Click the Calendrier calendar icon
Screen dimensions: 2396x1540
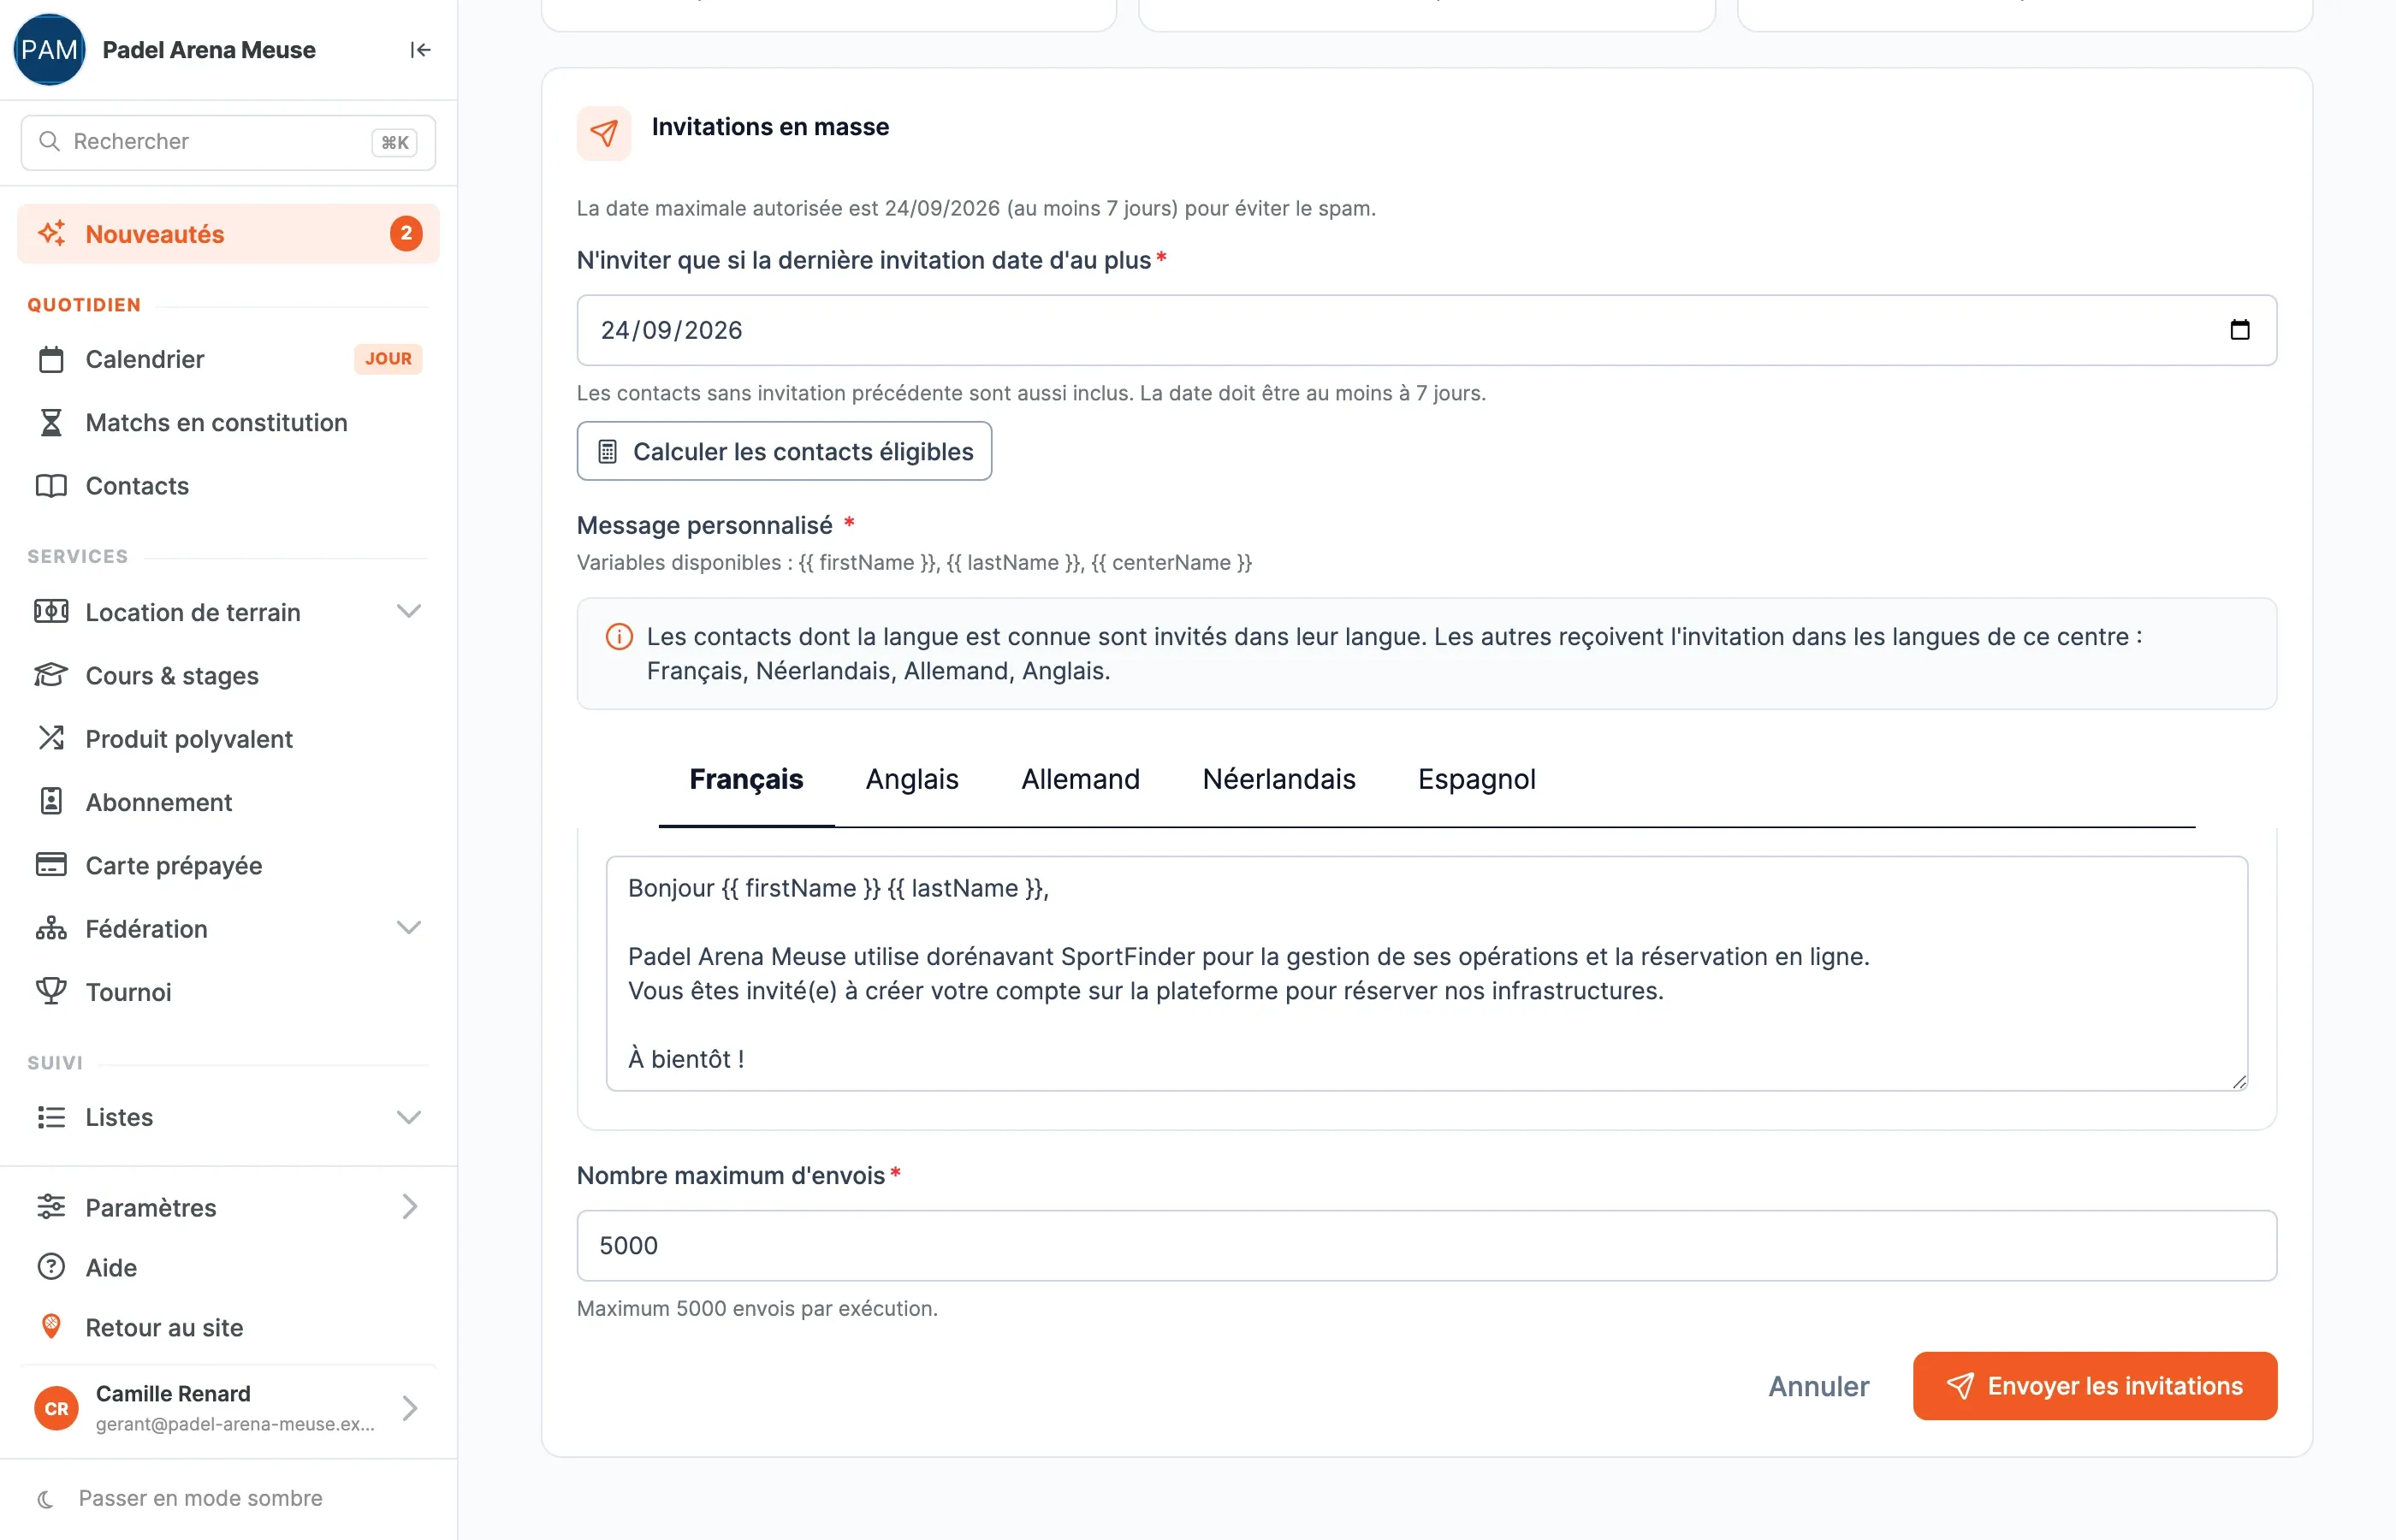[51, 359]
